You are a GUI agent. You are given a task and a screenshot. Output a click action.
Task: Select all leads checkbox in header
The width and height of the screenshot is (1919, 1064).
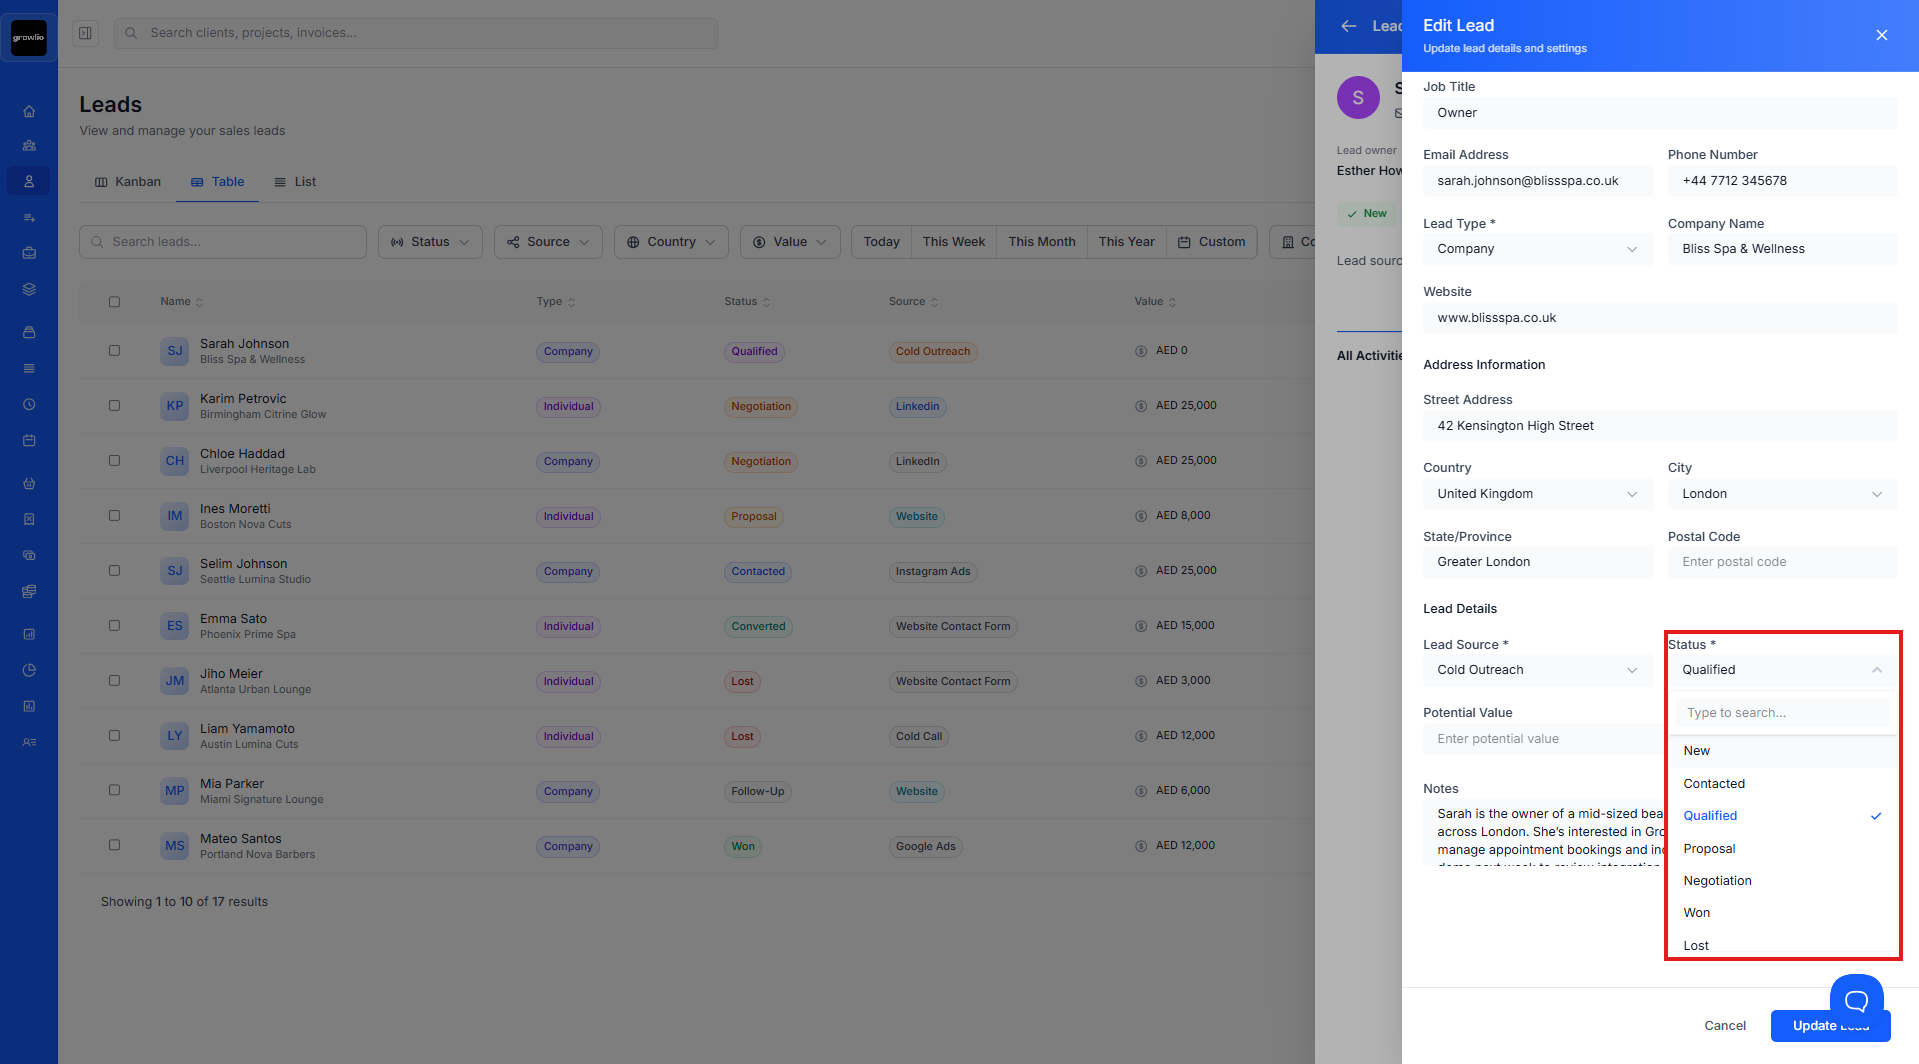(114, 301)
